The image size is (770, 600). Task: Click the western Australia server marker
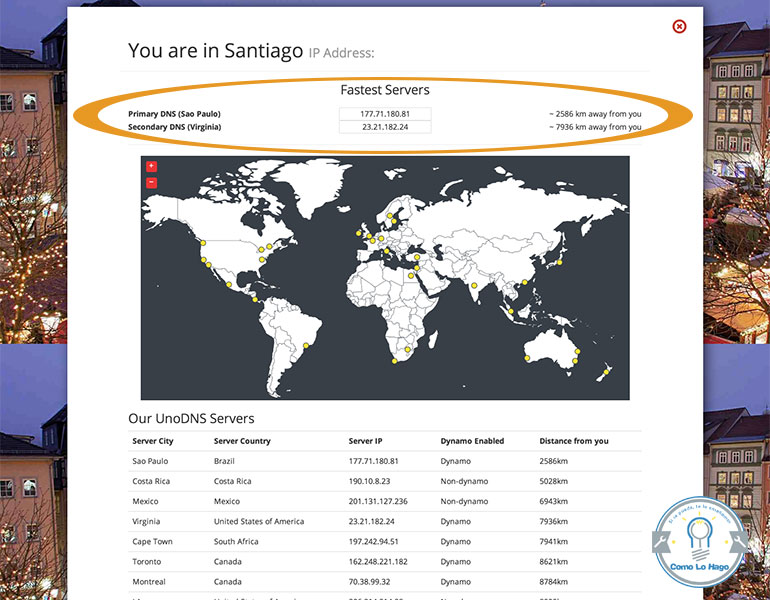[x=526, y=357]
